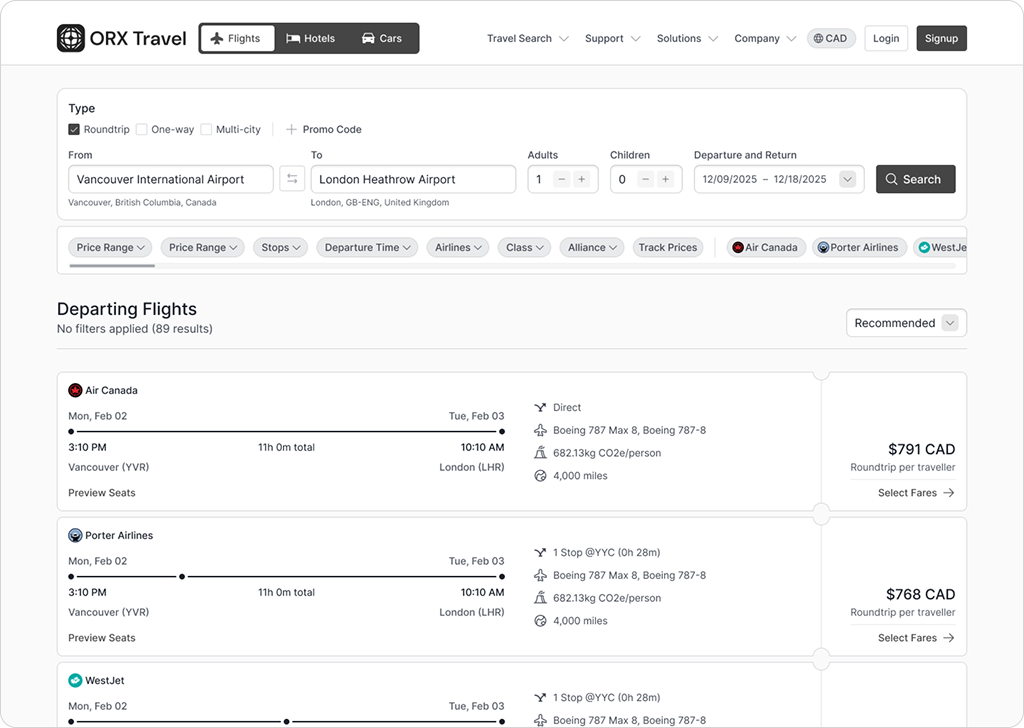Check the One-way checkbox
Image resolution: width=1024 pixels, height=728 pixels.
[x=141, y=129]
